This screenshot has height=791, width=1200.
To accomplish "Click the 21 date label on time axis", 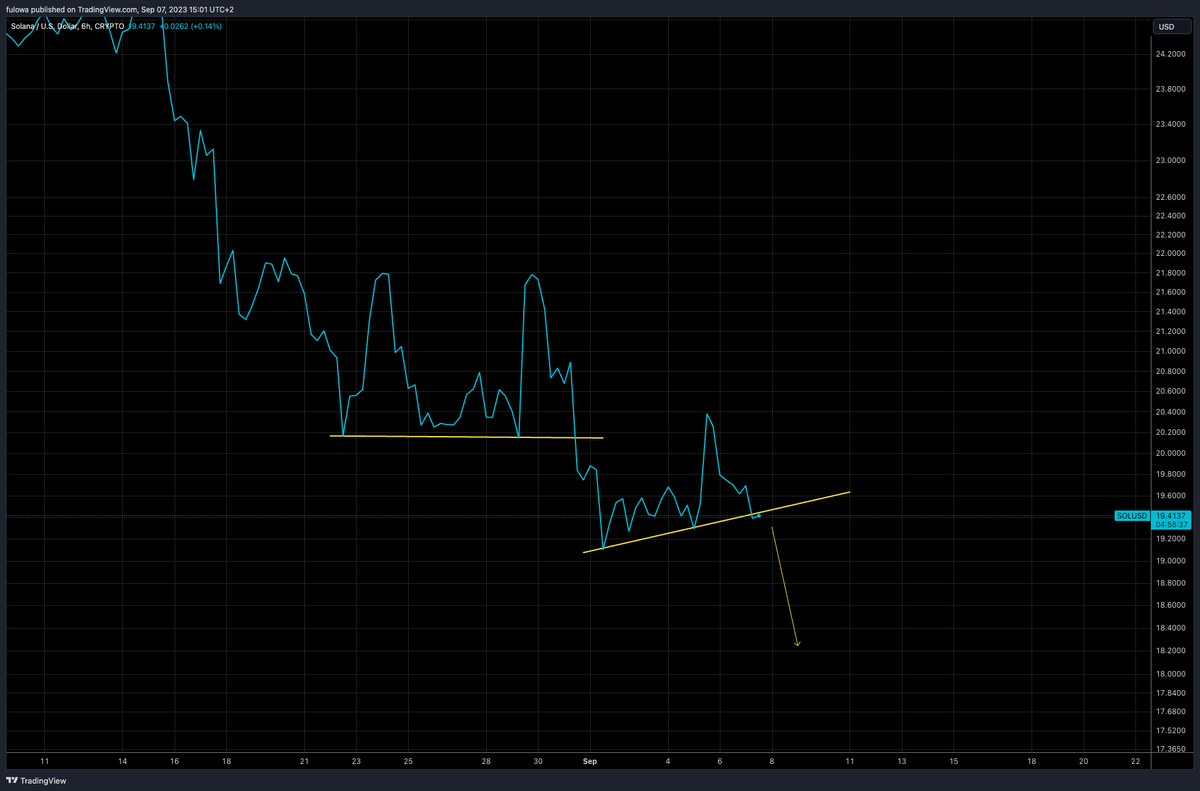I will coord(304,761).
